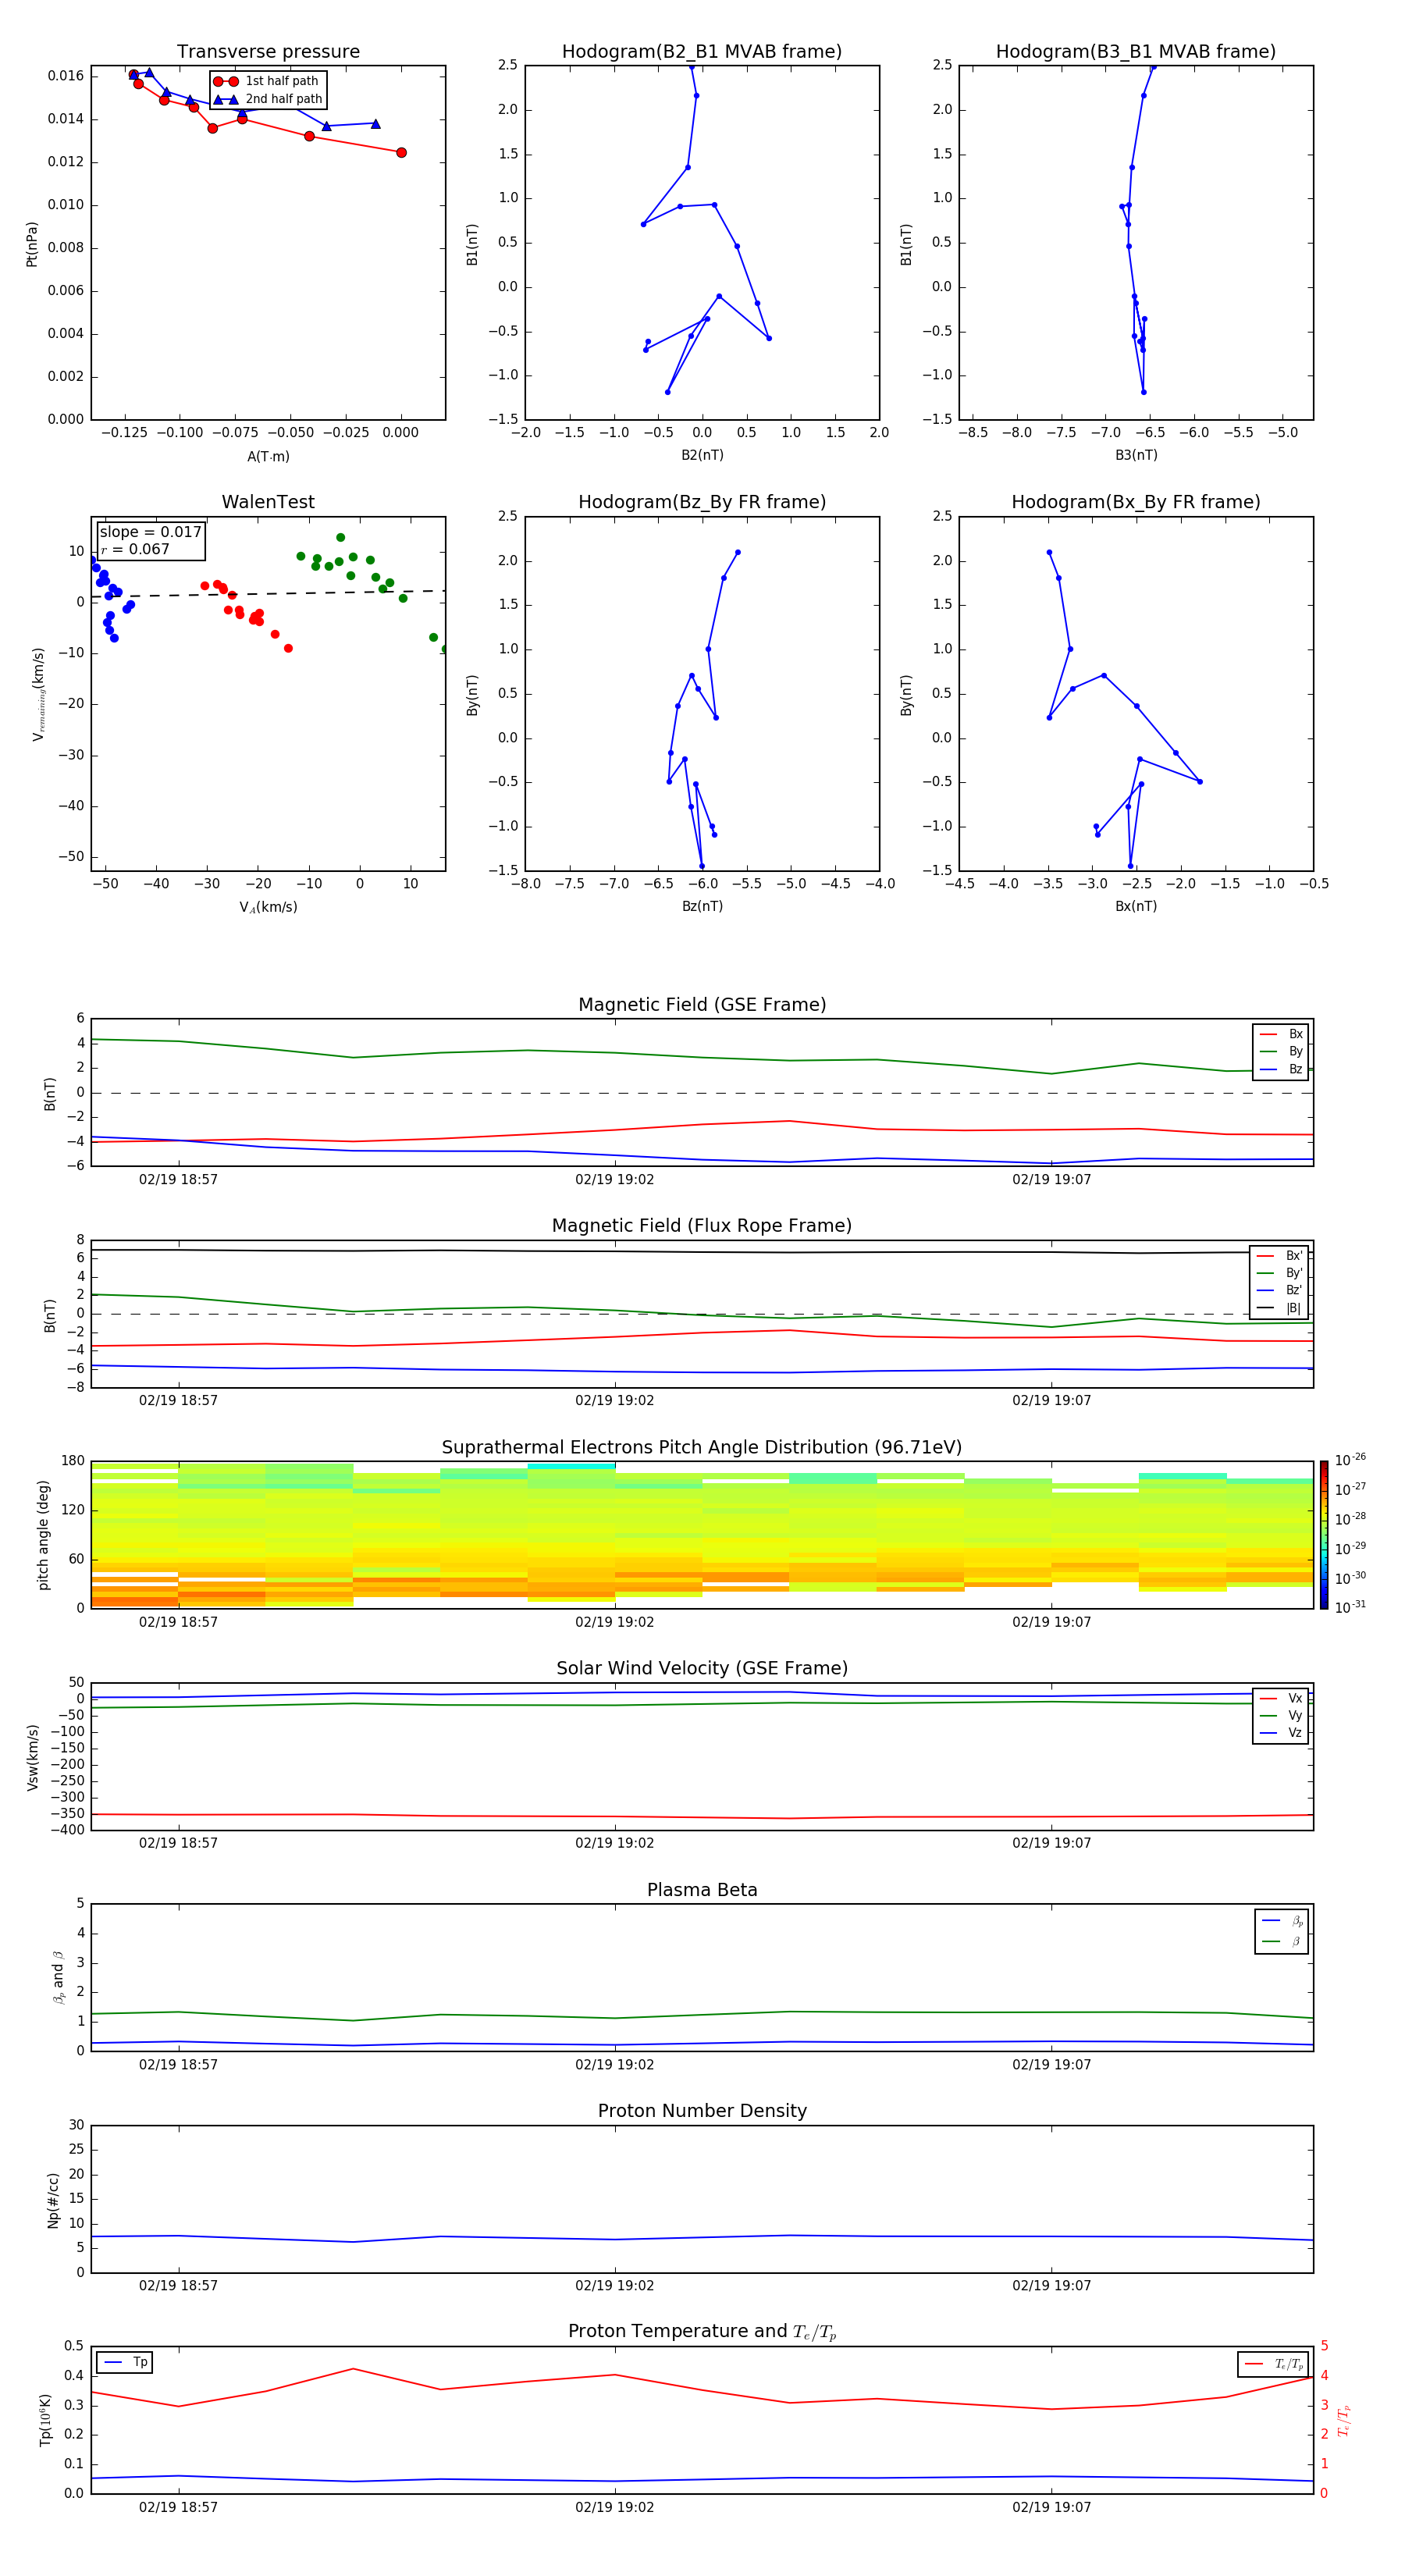Click 'Hodogram(B3_B1 MVAB frame)' title
This screenshot has height=2576, width=1405.
point(1136,52)
